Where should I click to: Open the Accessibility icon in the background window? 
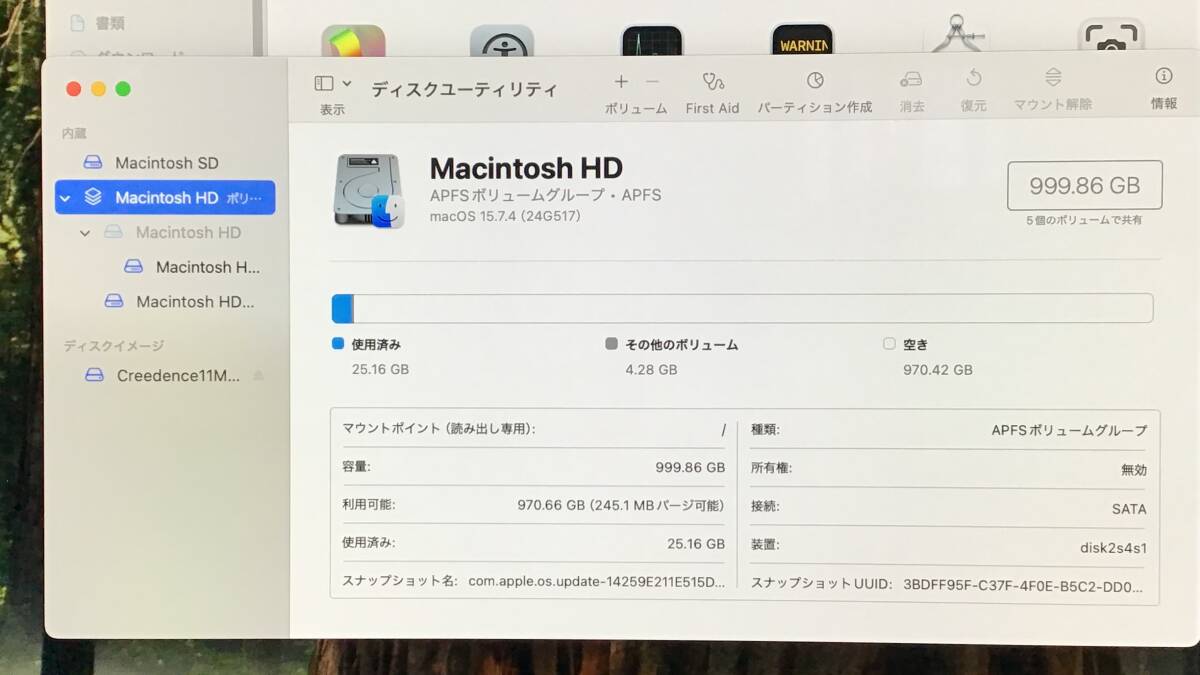(502, 41)
